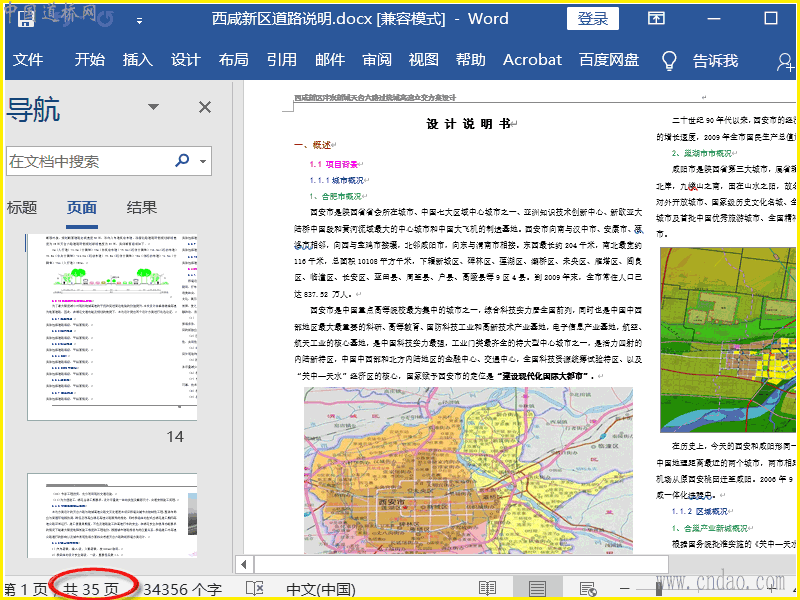
Task: Expand the search options dropdown arrow
Action: (x=203, y=161)
